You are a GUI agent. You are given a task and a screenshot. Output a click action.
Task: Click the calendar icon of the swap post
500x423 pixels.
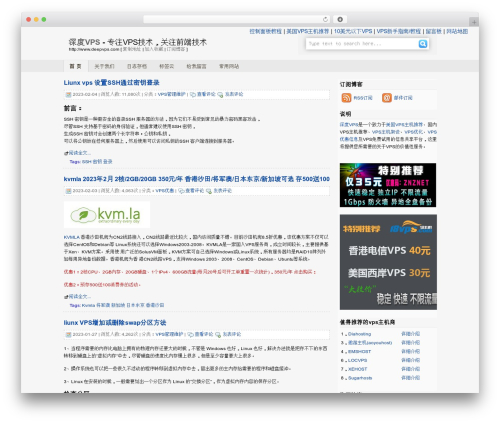[68, 334]
